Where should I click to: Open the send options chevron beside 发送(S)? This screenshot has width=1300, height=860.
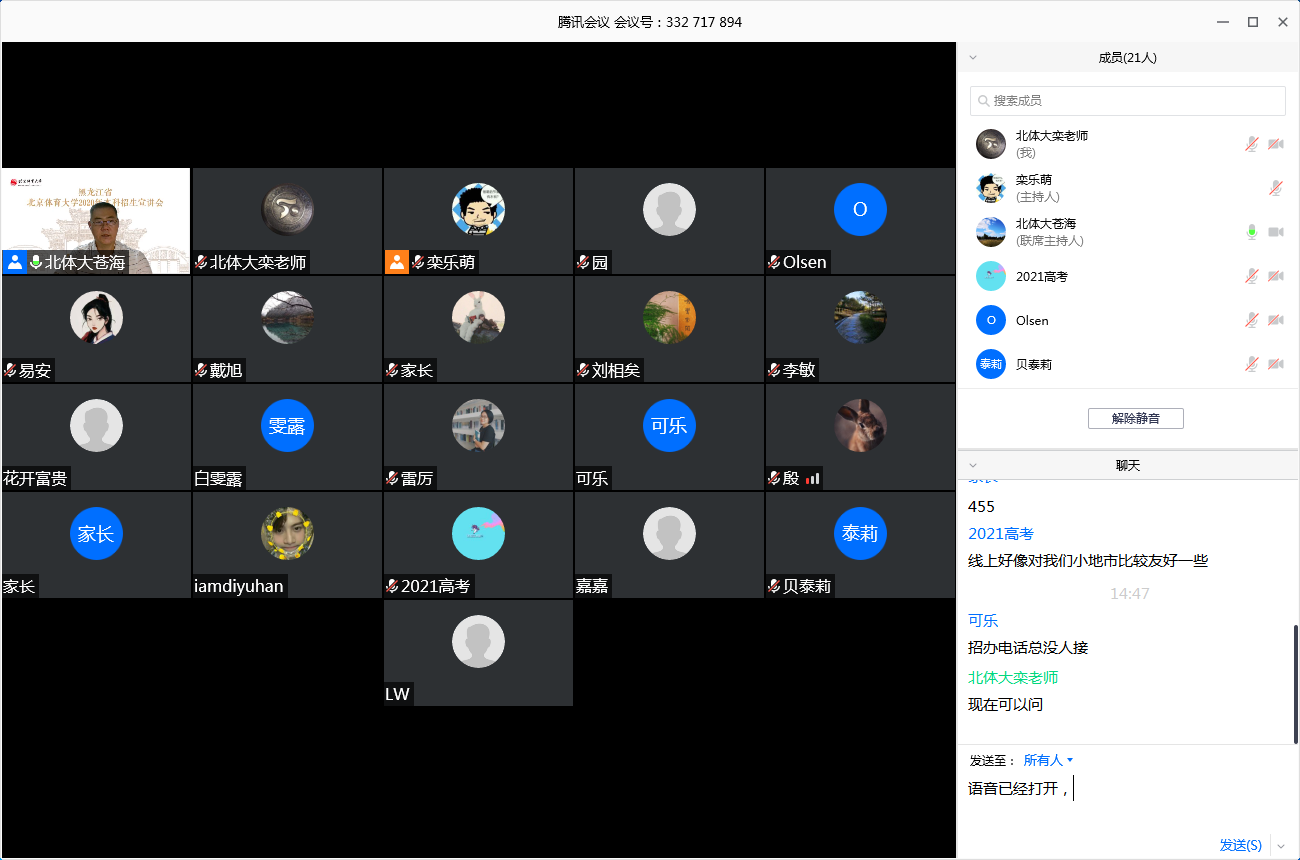(1278, 845)
